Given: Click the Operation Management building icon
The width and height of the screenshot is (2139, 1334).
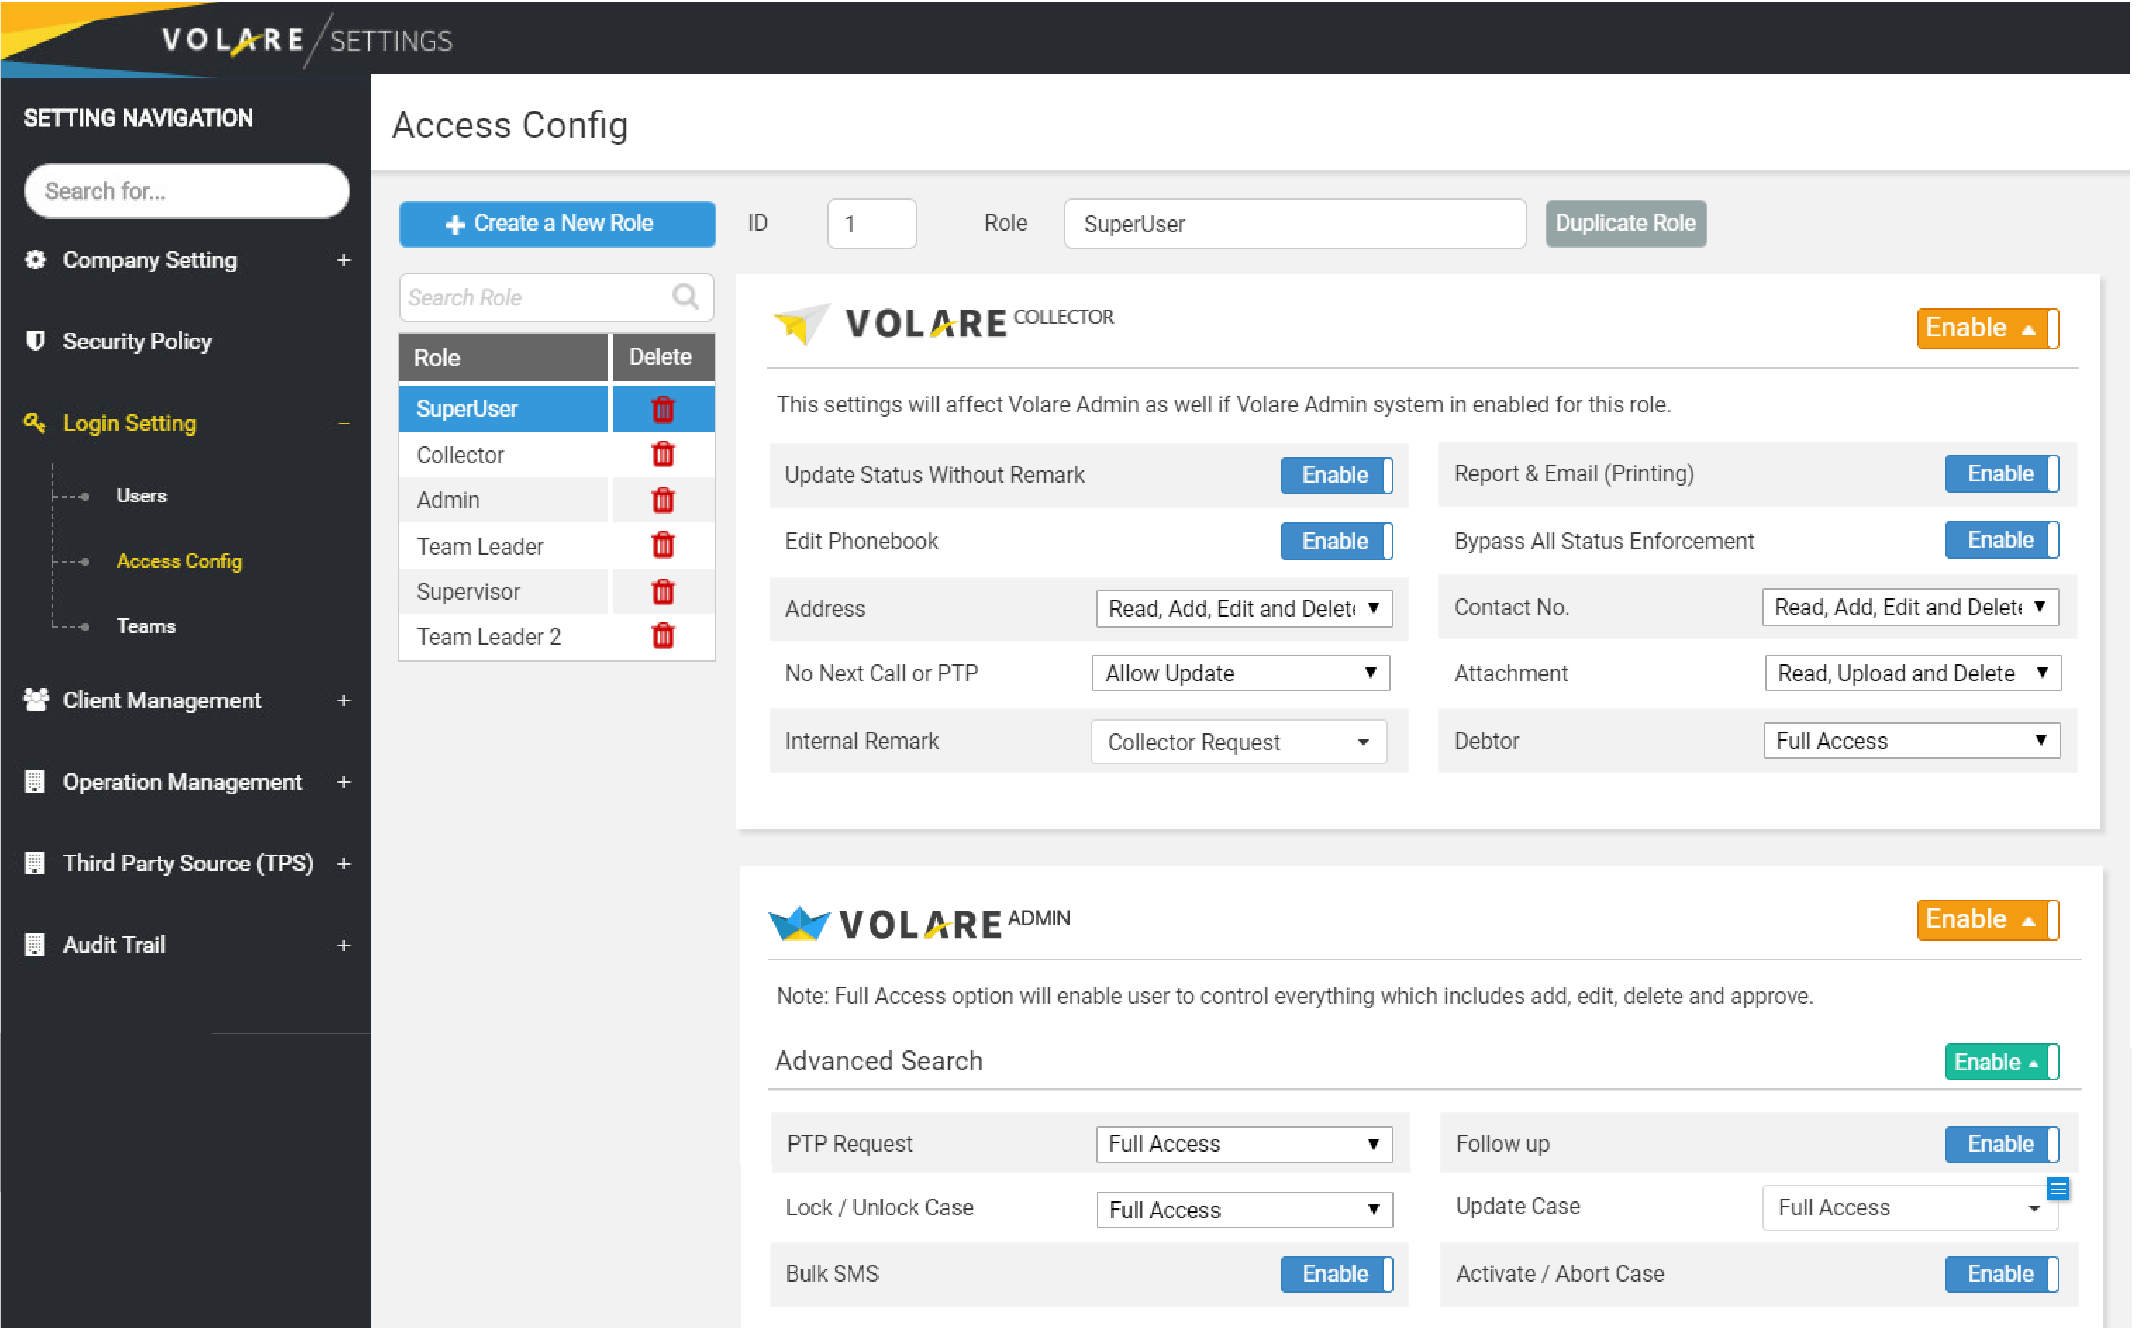Looking at the screenshot, I should click(35, 783).
